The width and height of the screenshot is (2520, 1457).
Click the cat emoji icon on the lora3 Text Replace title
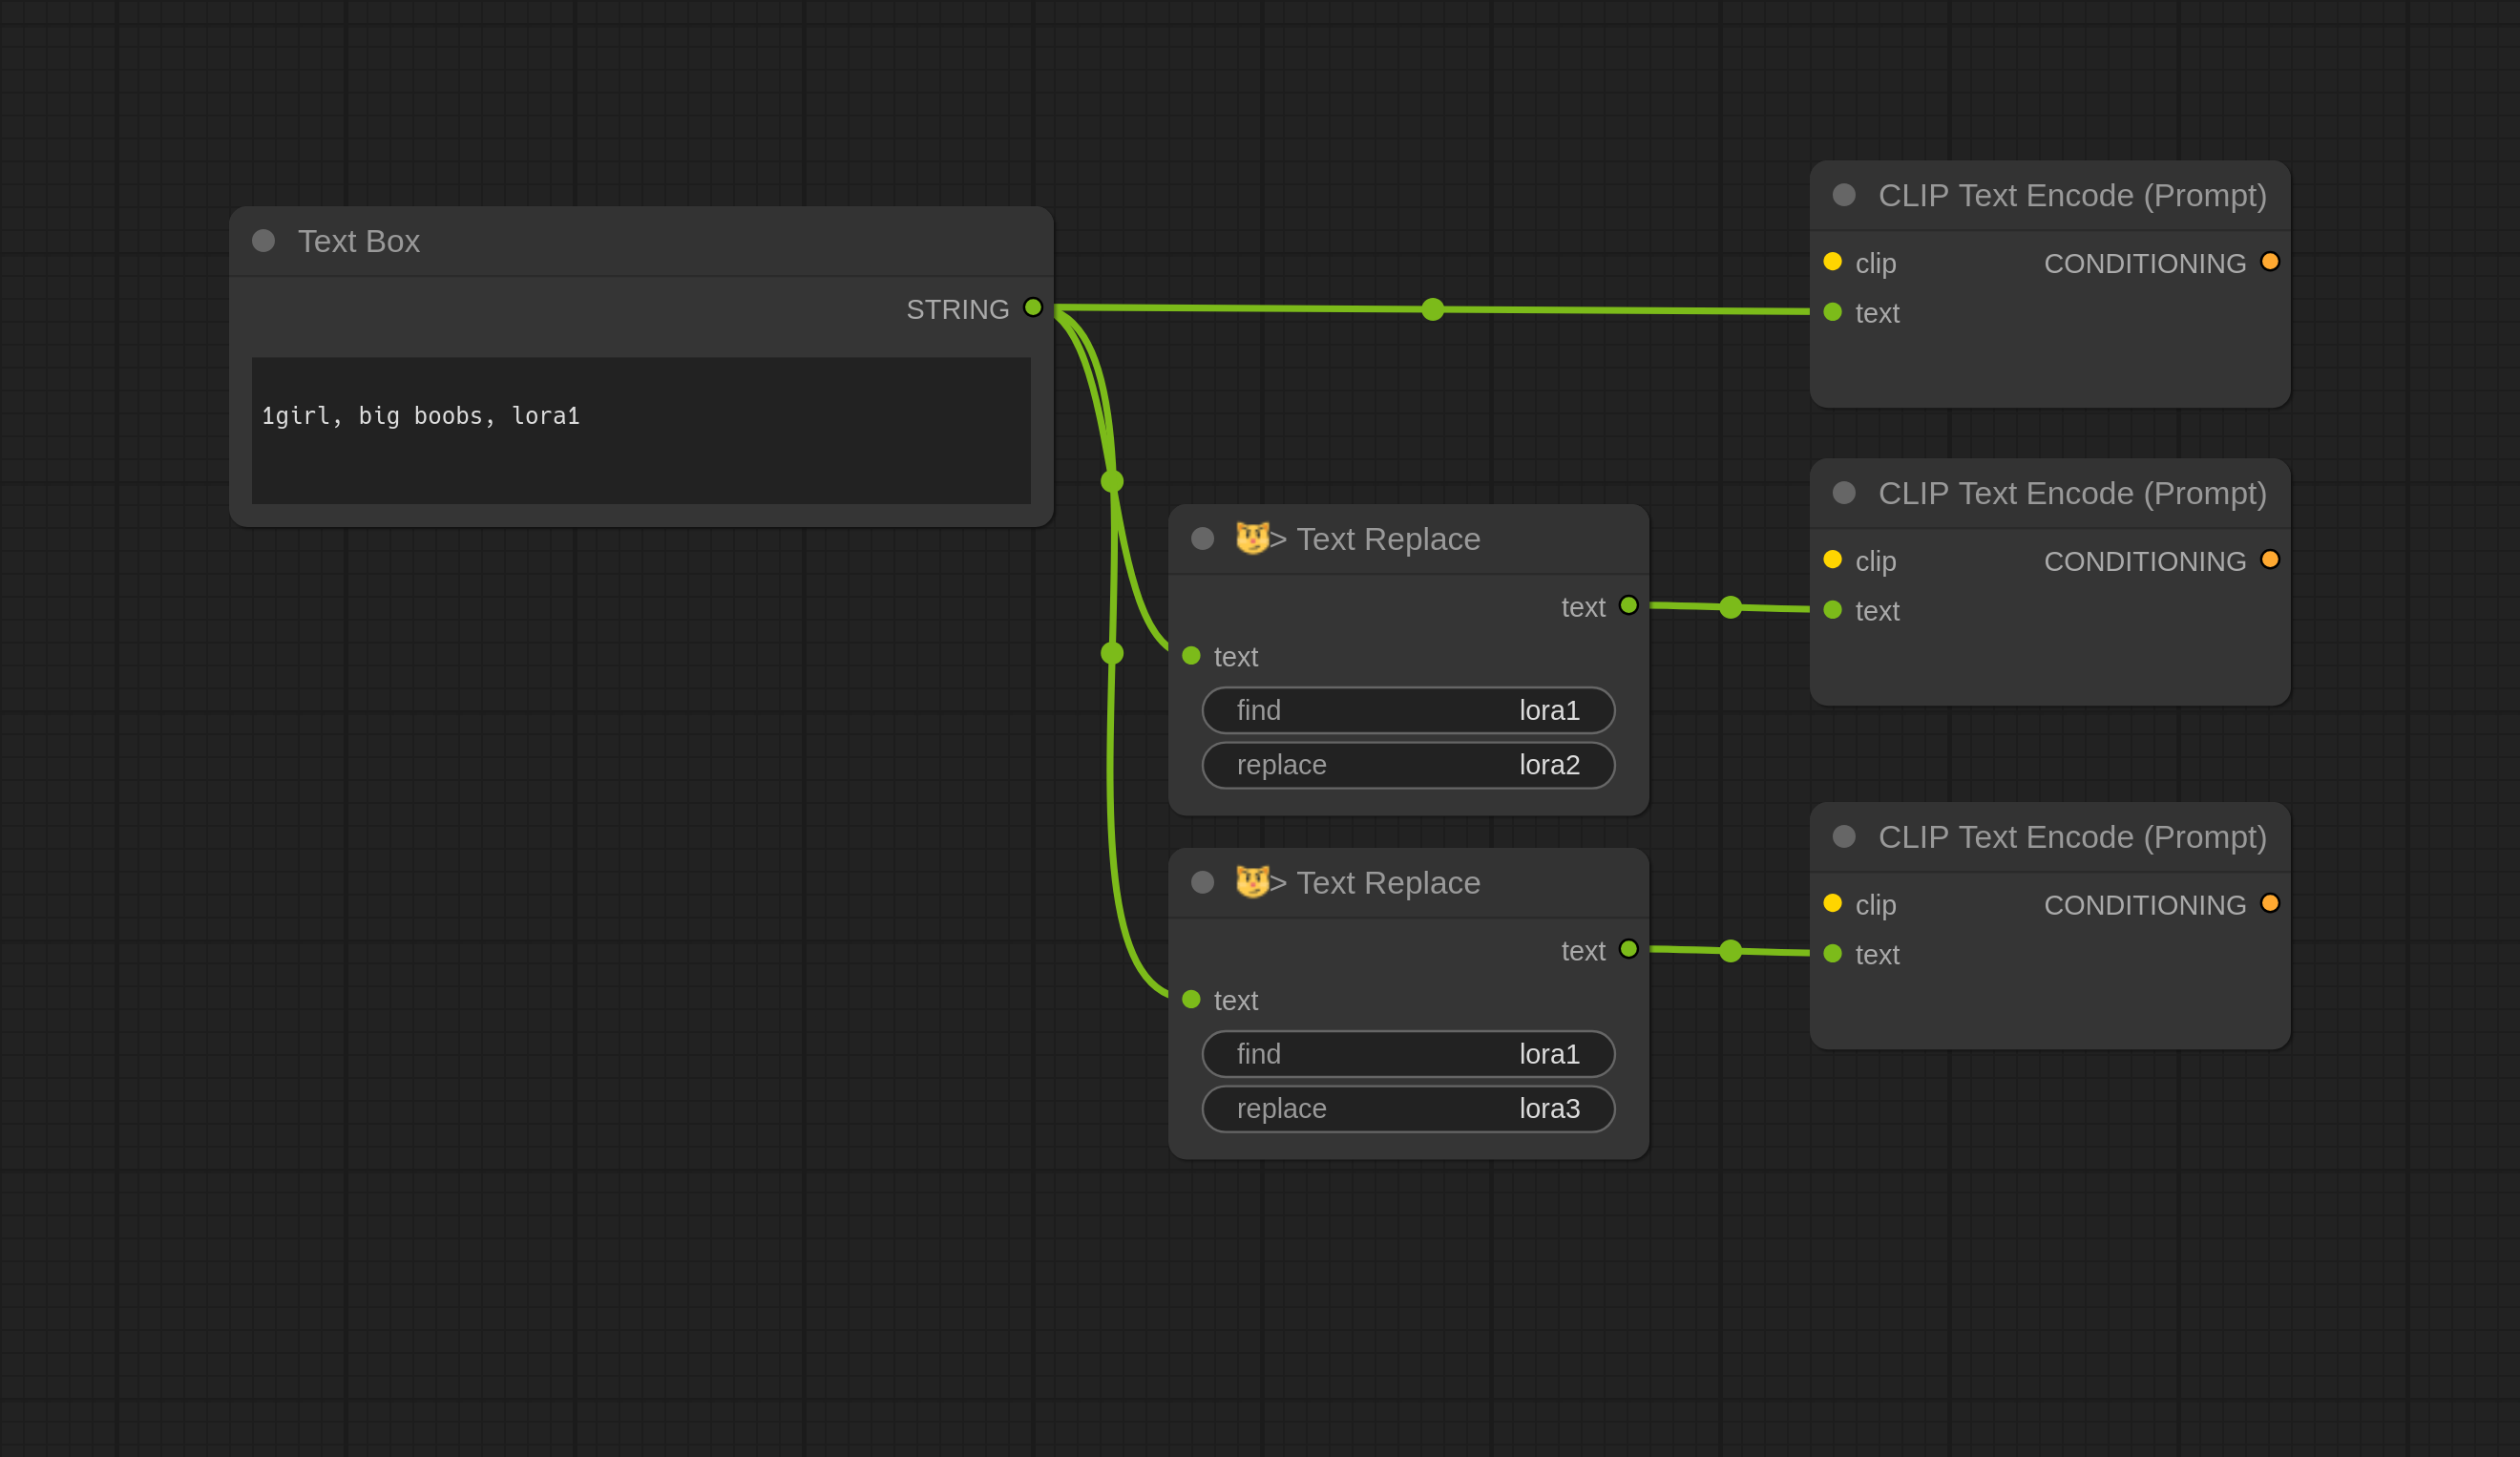(1252, 881)
